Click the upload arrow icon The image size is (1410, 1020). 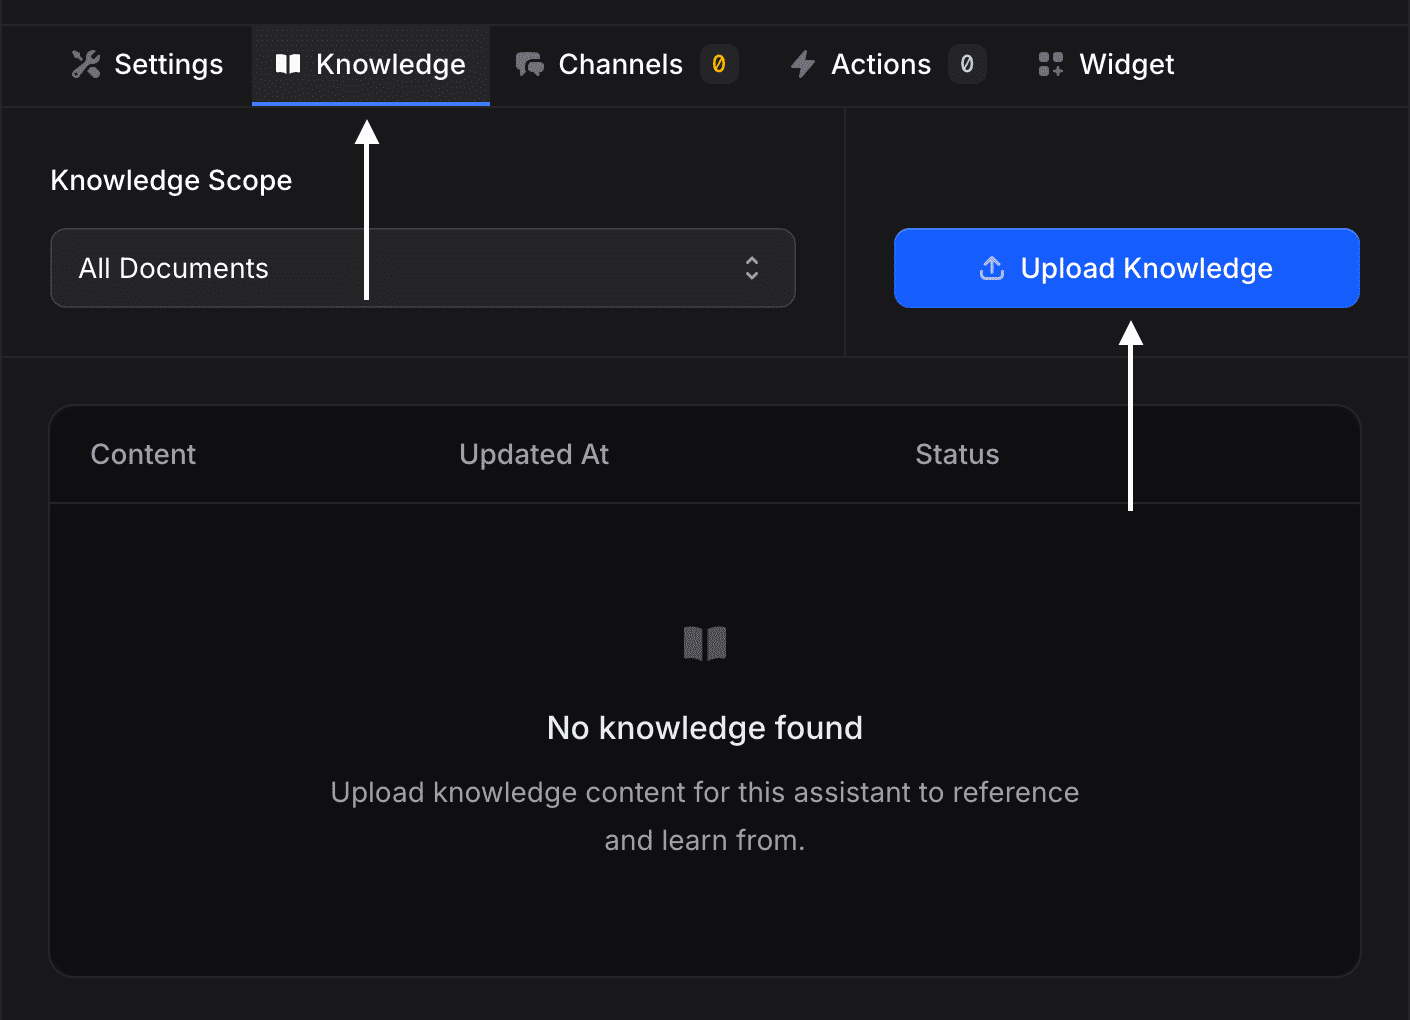(992, 268)
